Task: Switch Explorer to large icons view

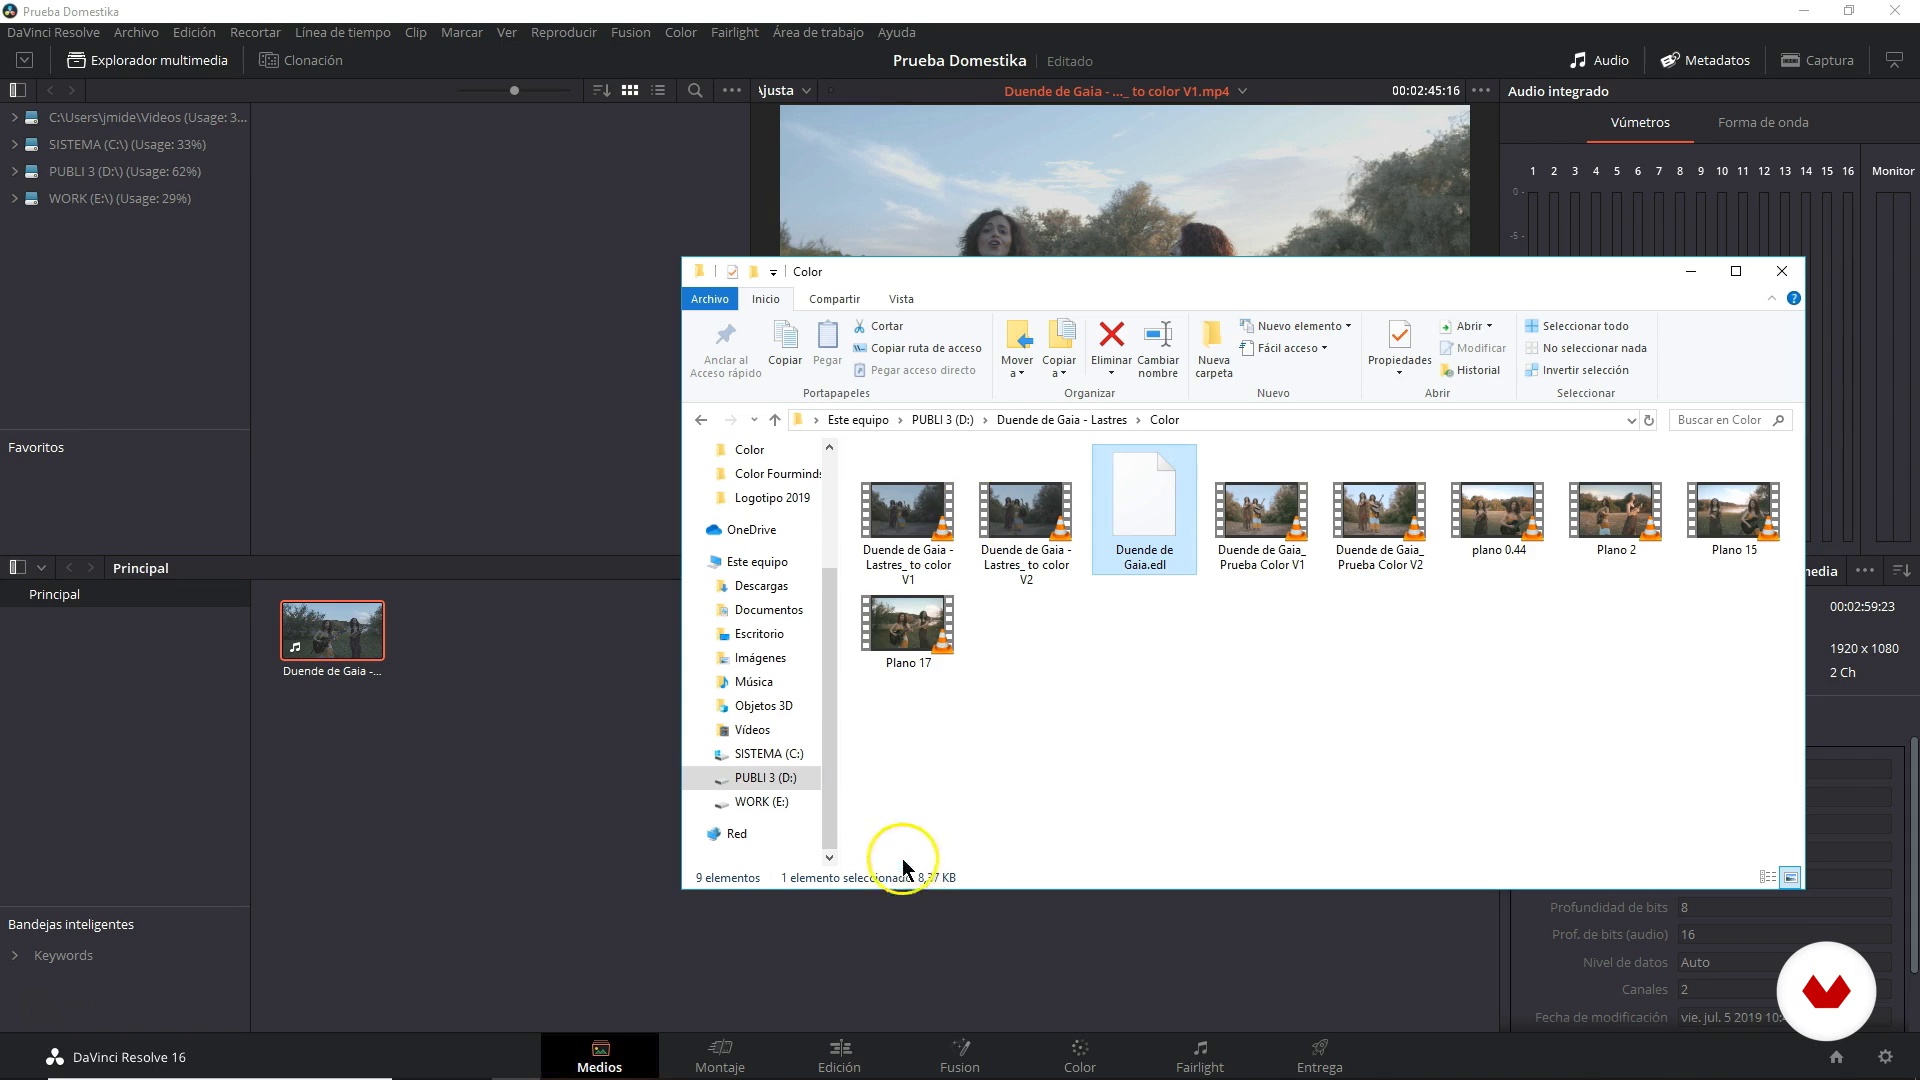Action: point(1791,877)
